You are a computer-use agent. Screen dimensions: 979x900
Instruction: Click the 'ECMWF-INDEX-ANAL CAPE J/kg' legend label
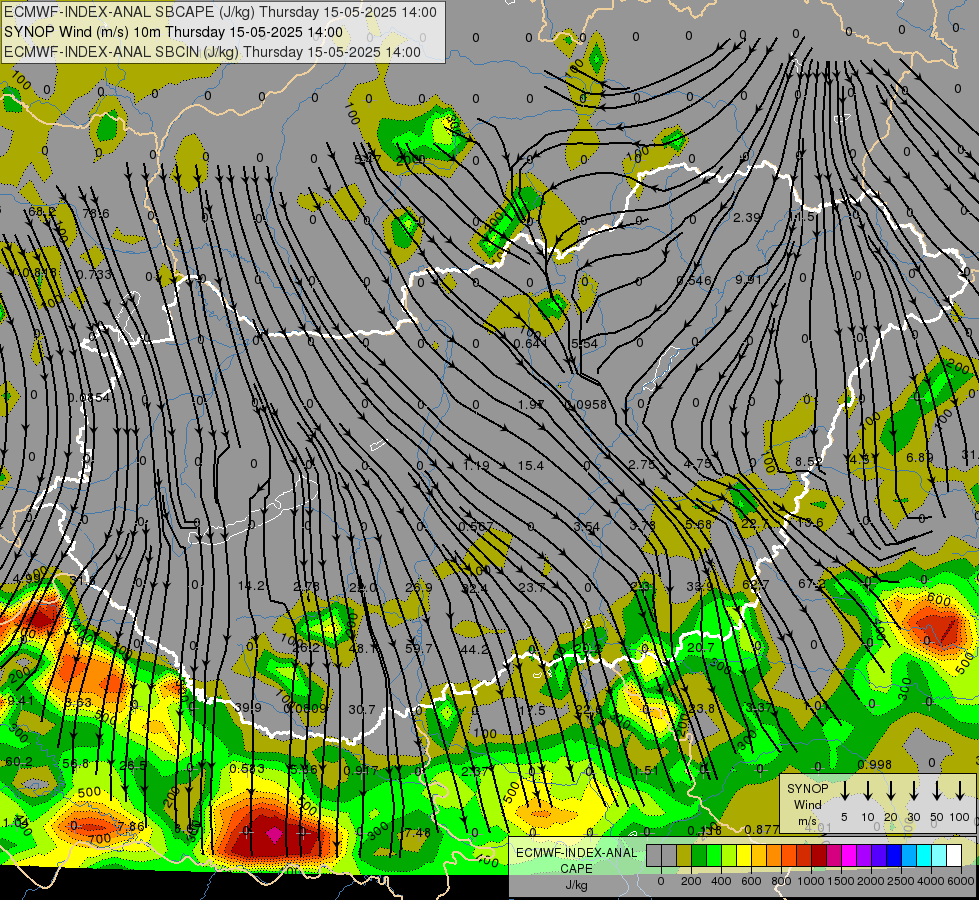click(576, 869)
